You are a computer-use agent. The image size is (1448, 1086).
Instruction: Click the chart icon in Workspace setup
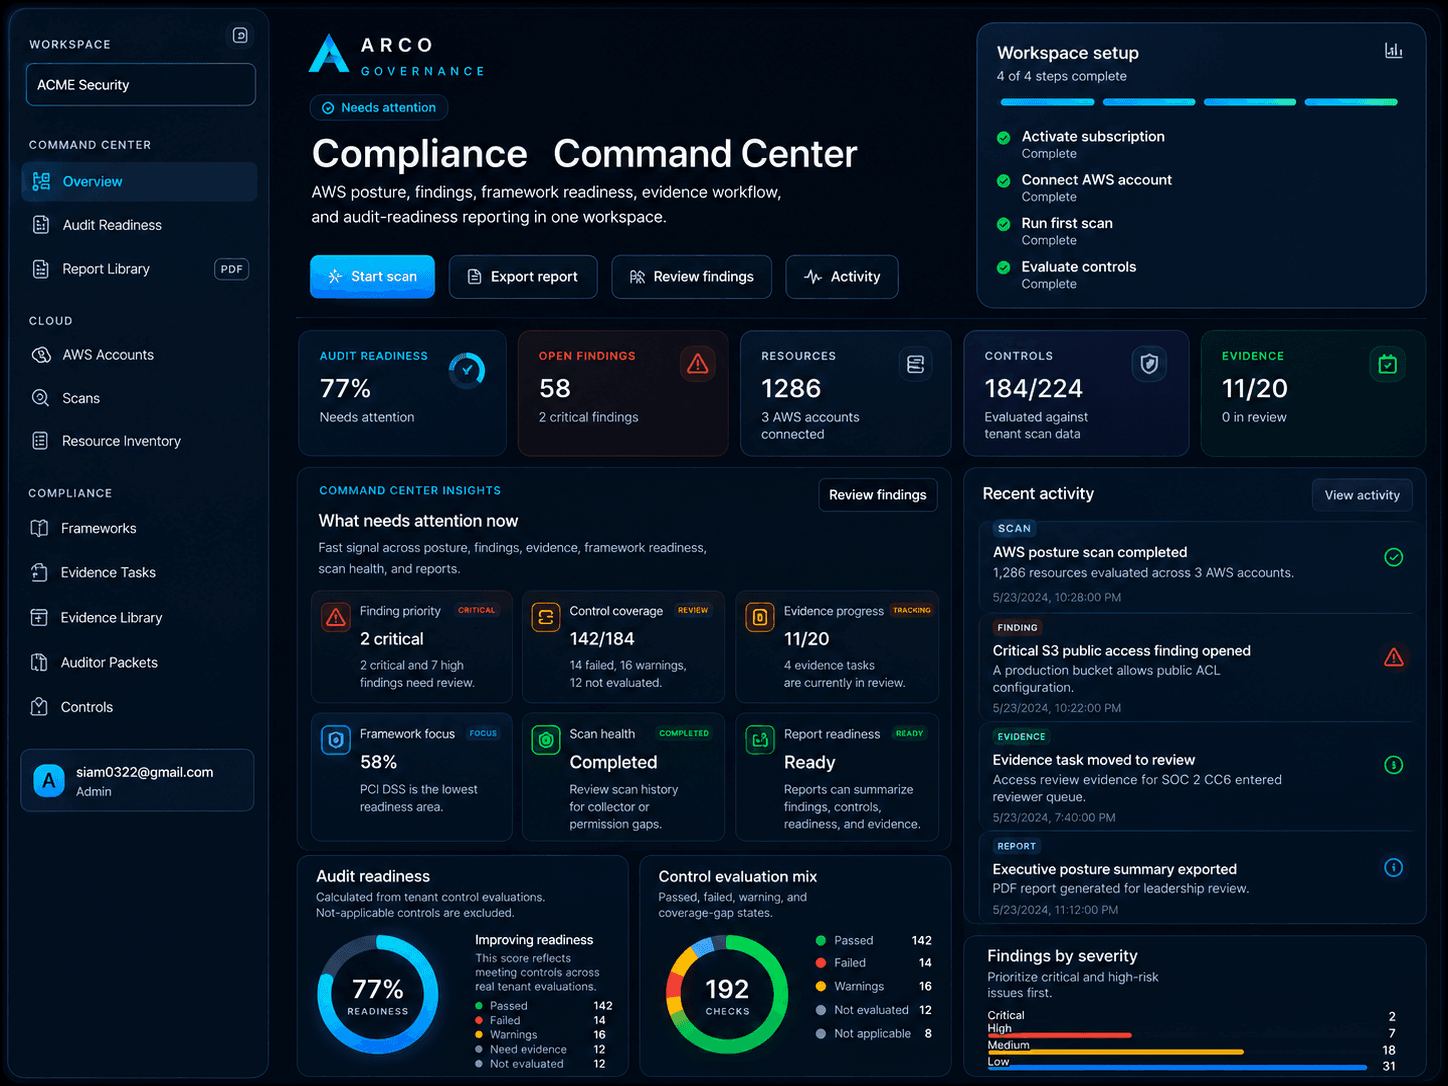point(1393,50)
